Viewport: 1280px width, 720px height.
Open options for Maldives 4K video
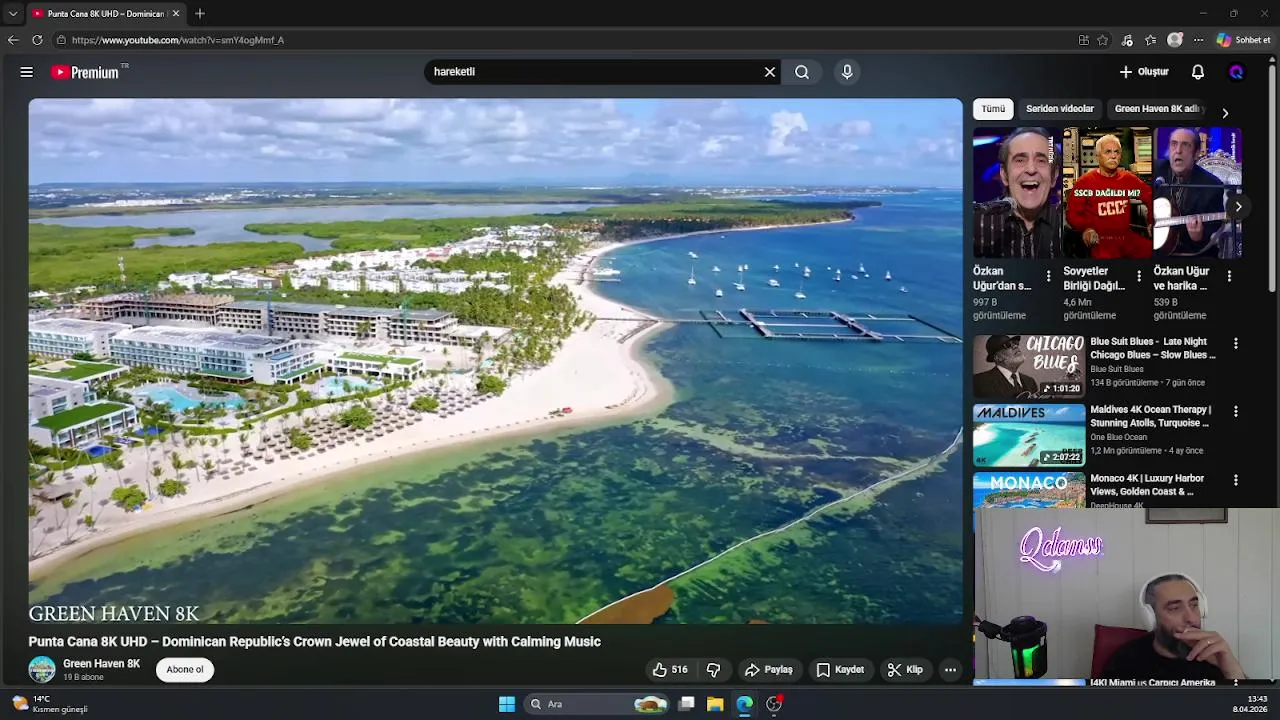1236,411
